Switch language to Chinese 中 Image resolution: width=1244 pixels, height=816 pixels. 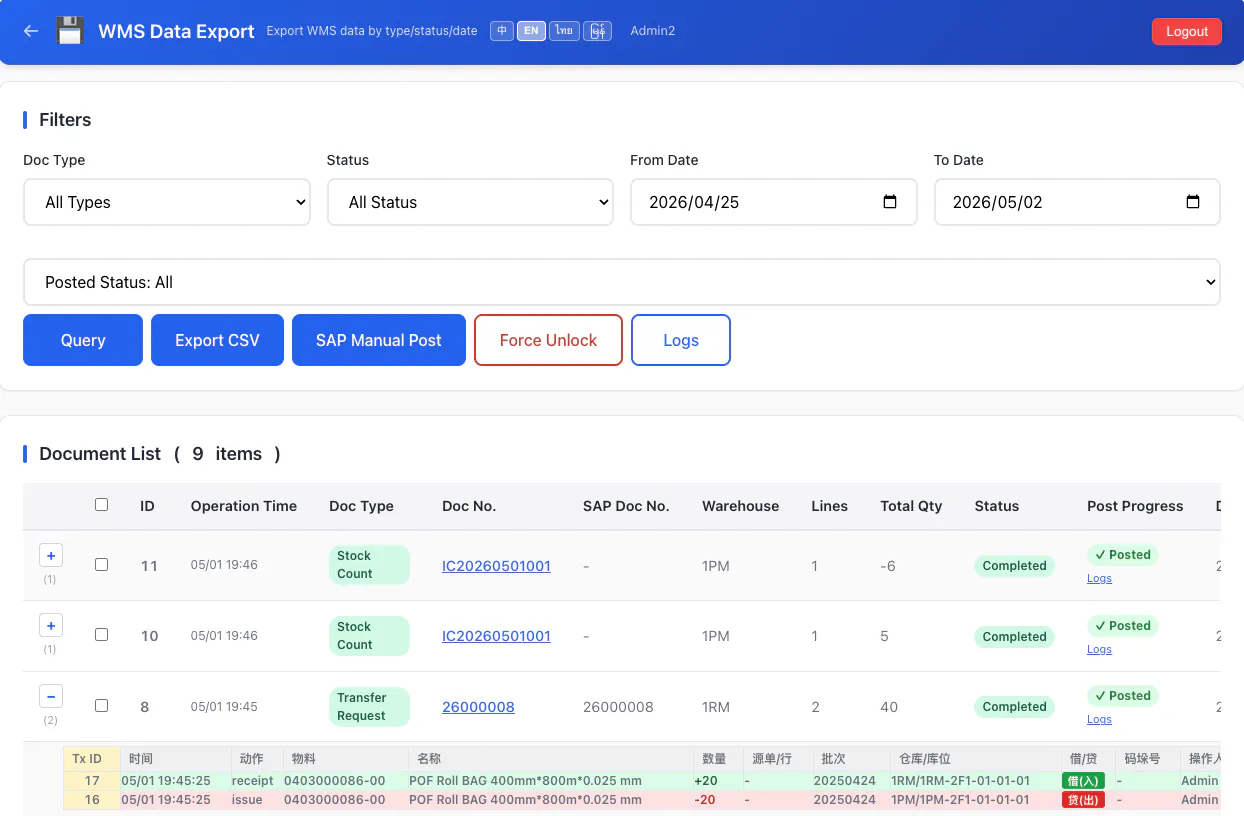pos(502,31)
